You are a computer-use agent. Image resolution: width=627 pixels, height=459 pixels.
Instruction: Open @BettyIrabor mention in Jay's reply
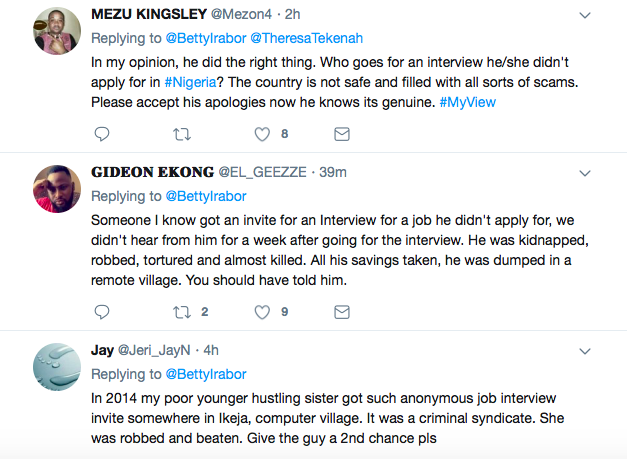206,374
